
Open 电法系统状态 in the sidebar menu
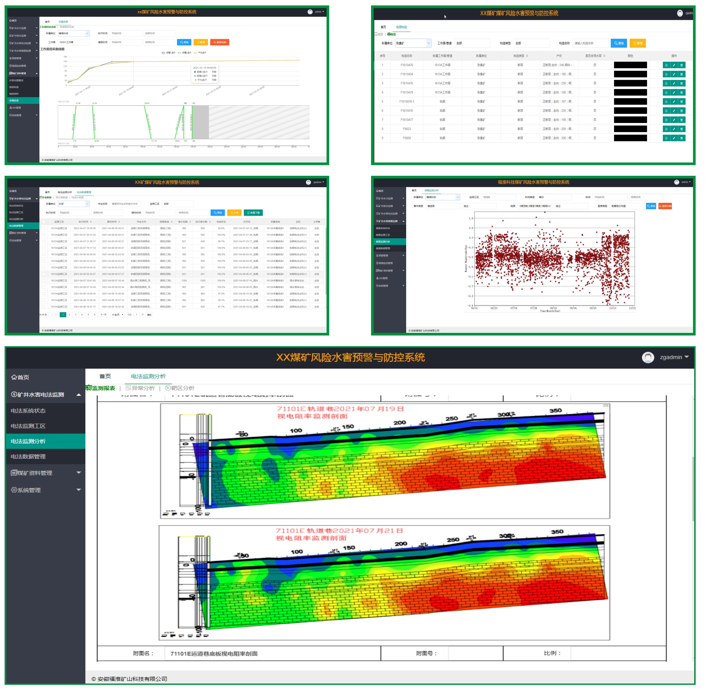click(28, 411)
